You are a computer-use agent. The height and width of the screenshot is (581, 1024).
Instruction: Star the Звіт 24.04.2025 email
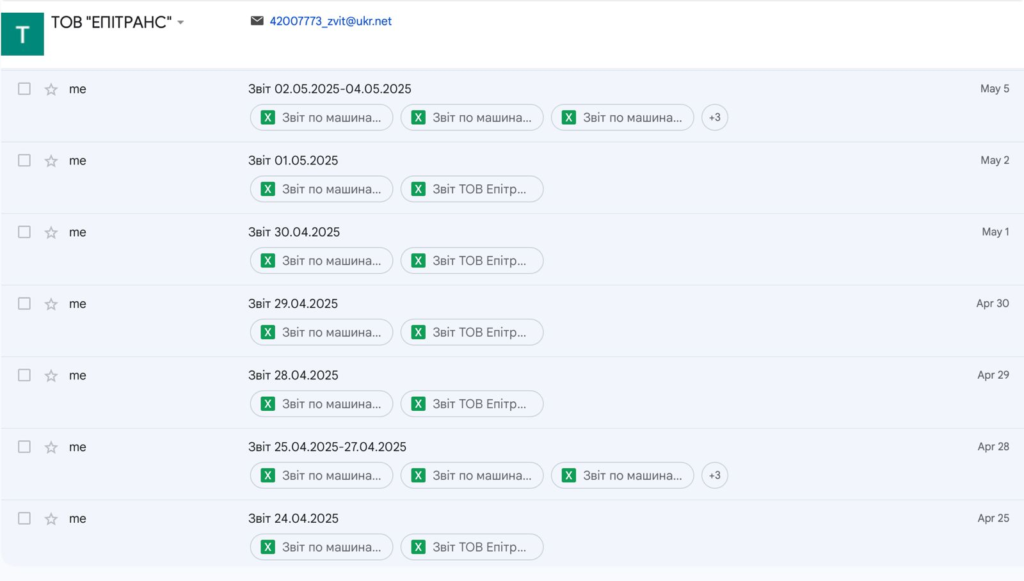click(51, 519)
